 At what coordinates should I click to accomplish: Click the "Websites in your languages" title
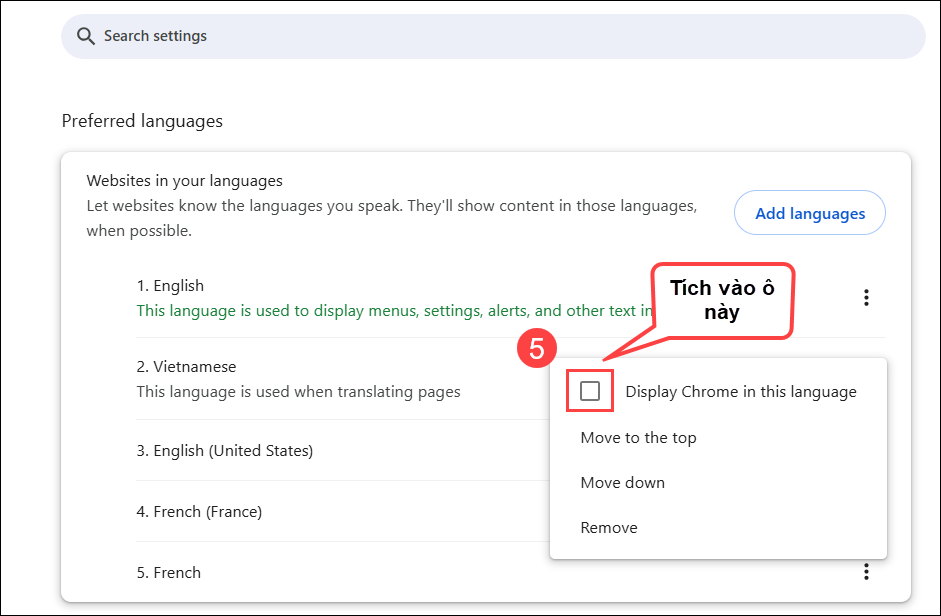click(x=184, y=181)
